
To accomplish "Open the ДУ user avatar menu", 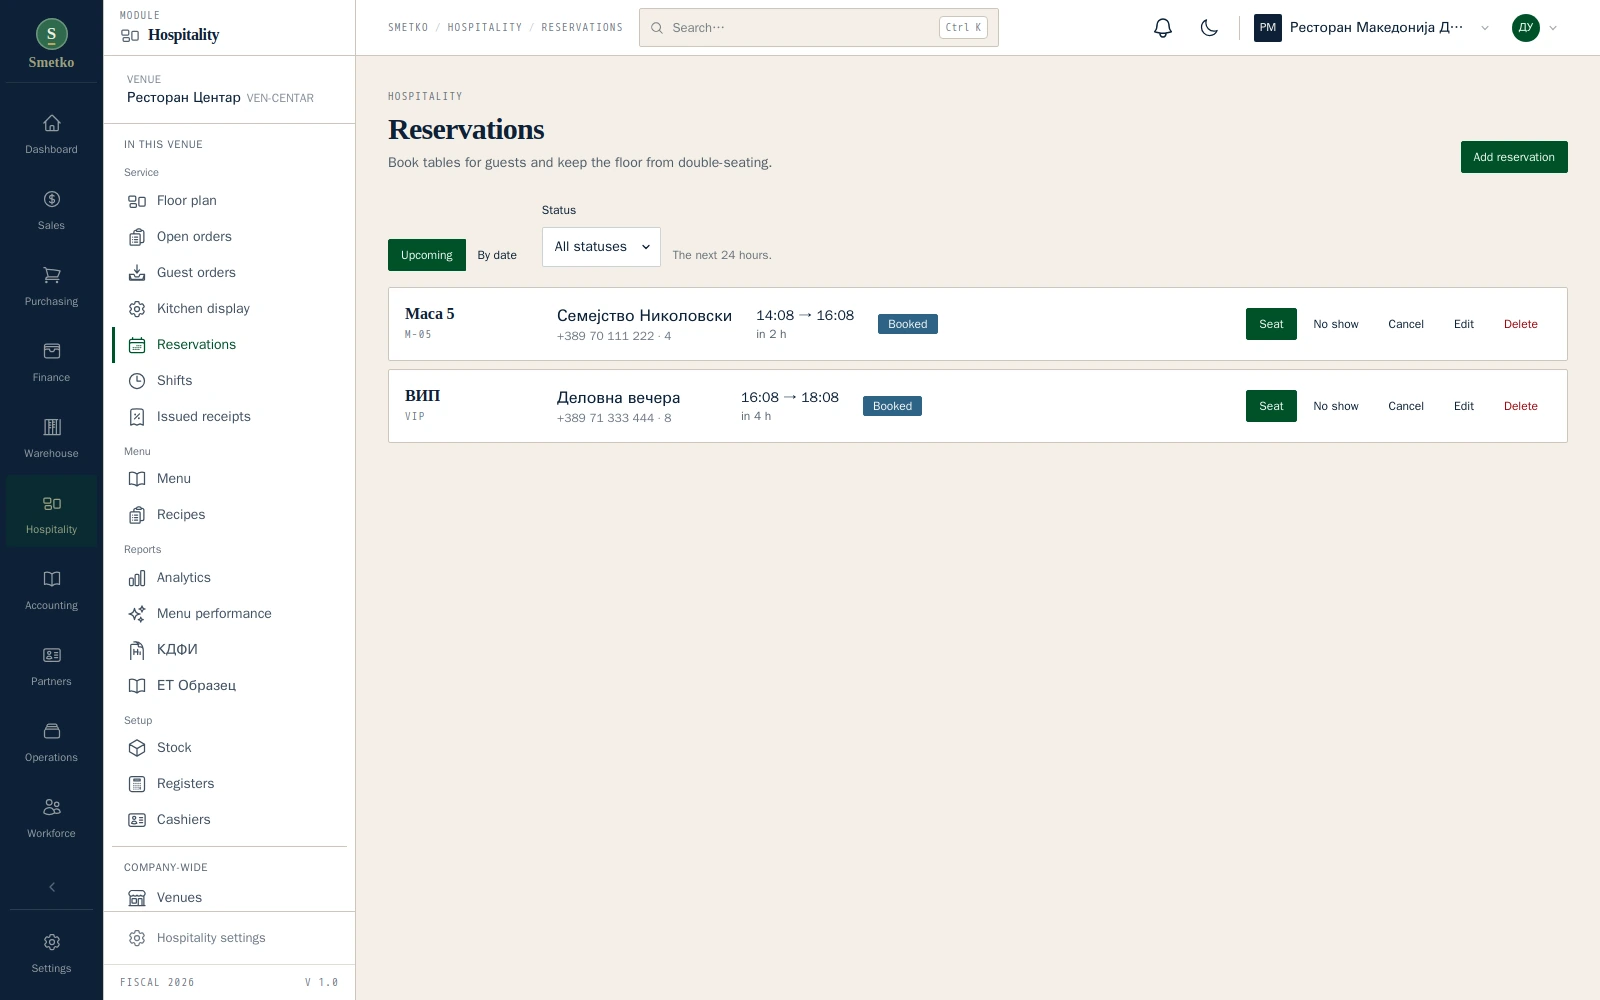I will (x=1535, y=28).
